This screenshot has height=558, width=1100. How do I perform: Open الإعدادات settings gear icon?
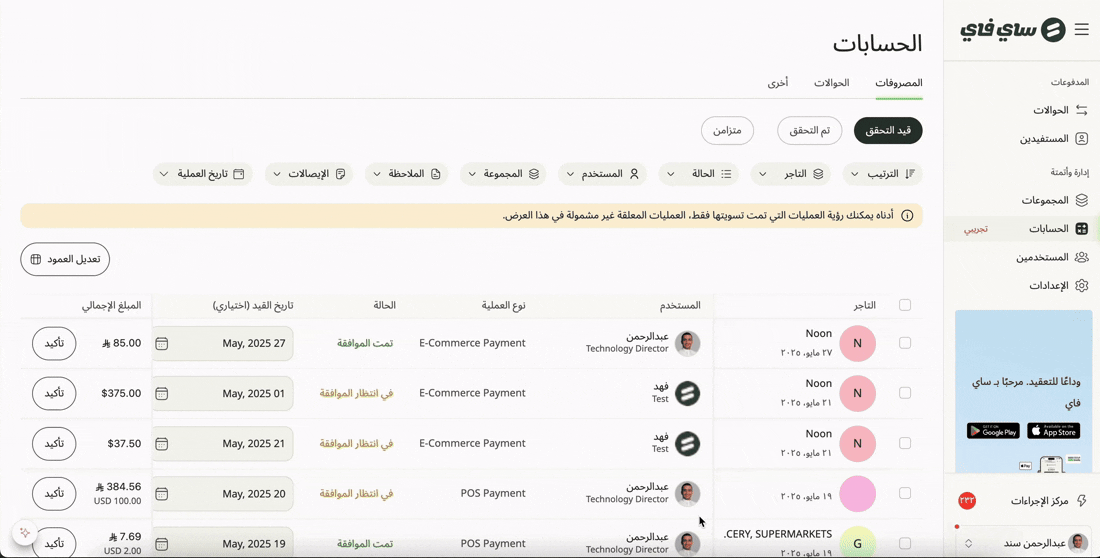[x=1081, y=286]
